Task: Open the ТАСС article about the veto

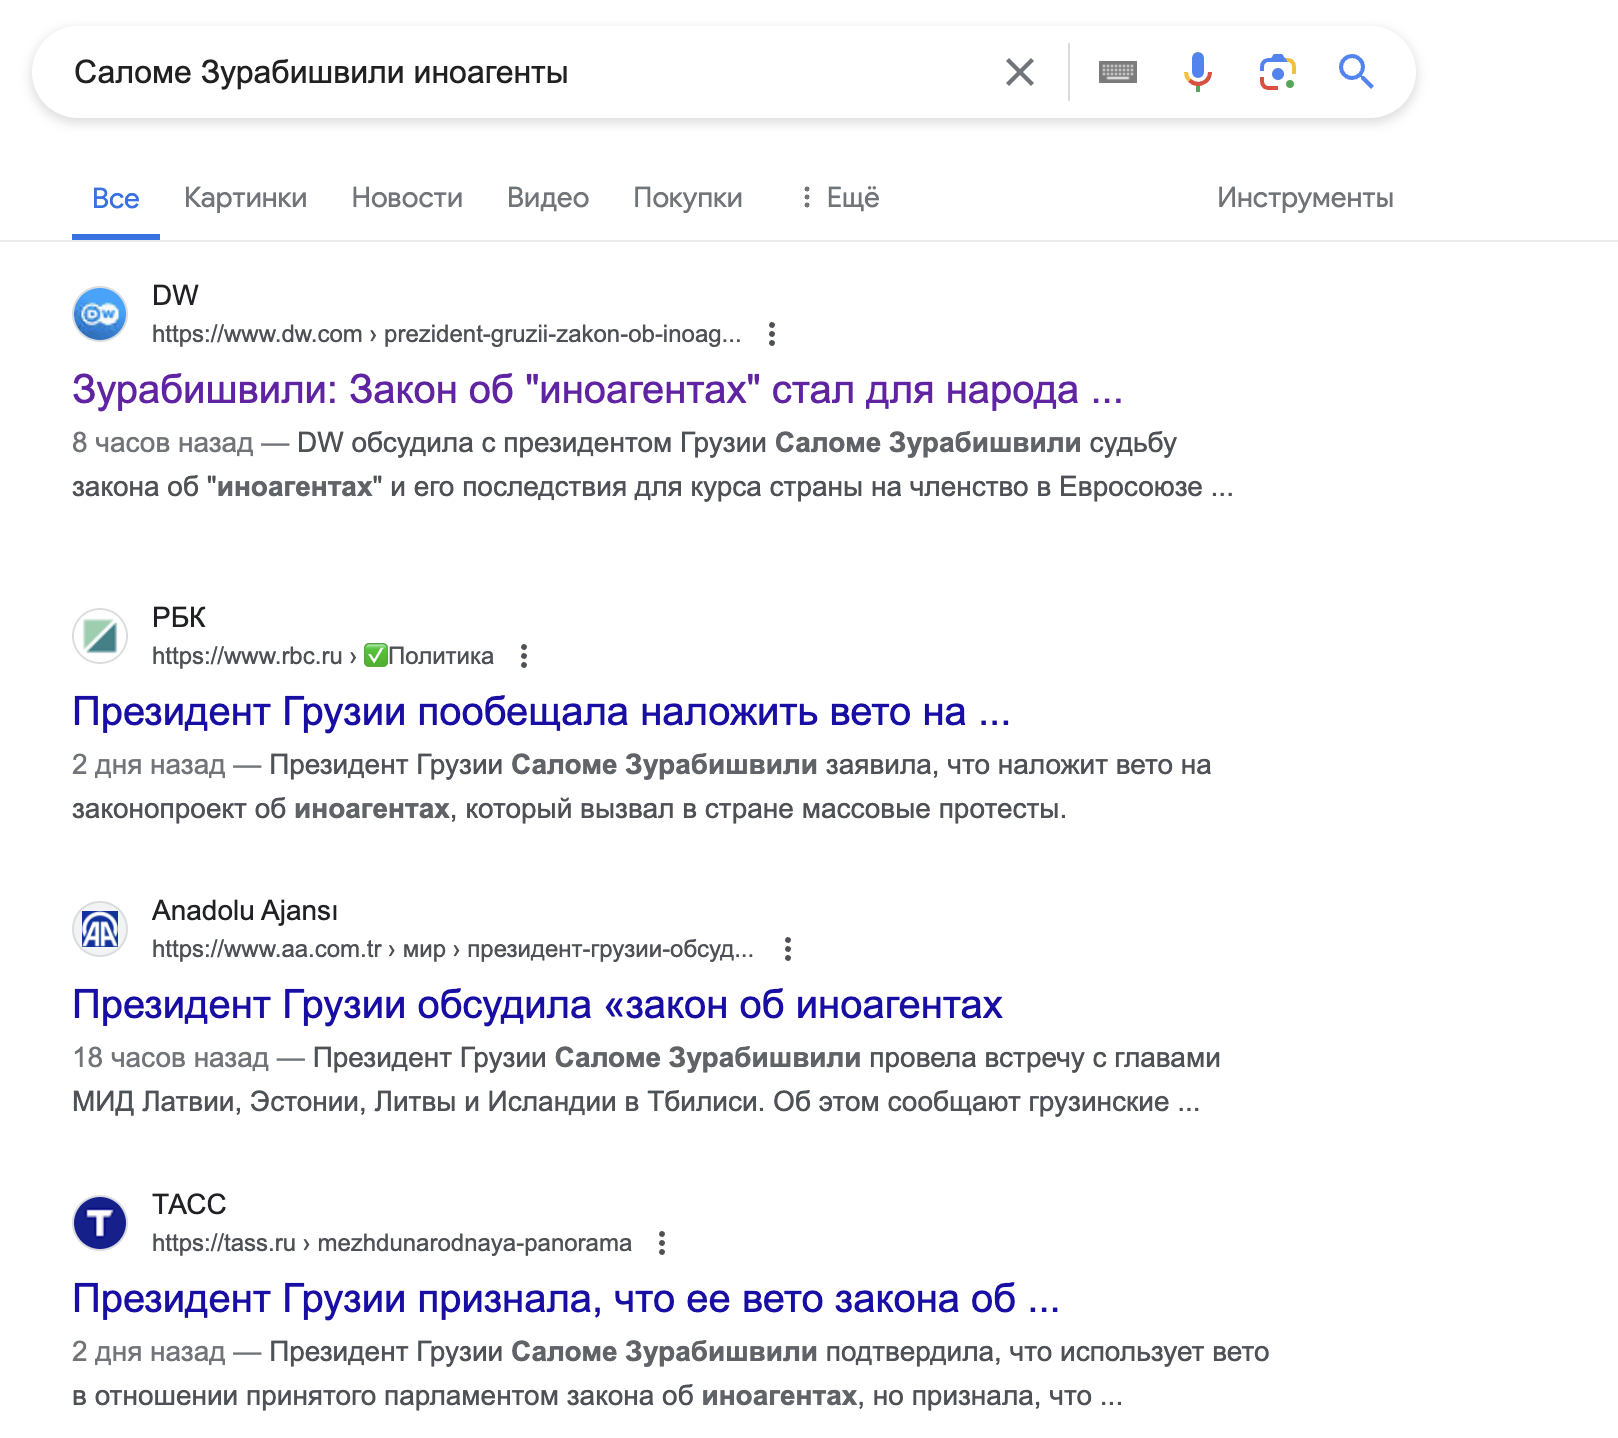Action: [x=566, y=1299]
